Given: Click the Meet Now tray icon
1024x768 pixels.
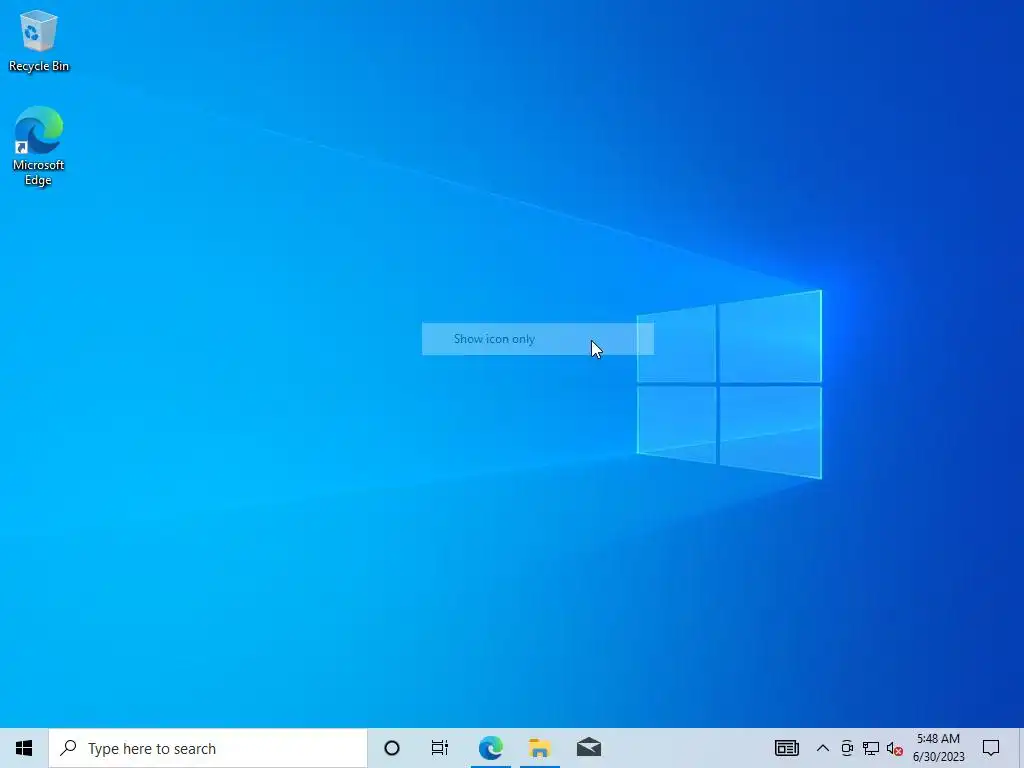Looking at the screenshot, I should coord(847,748).
